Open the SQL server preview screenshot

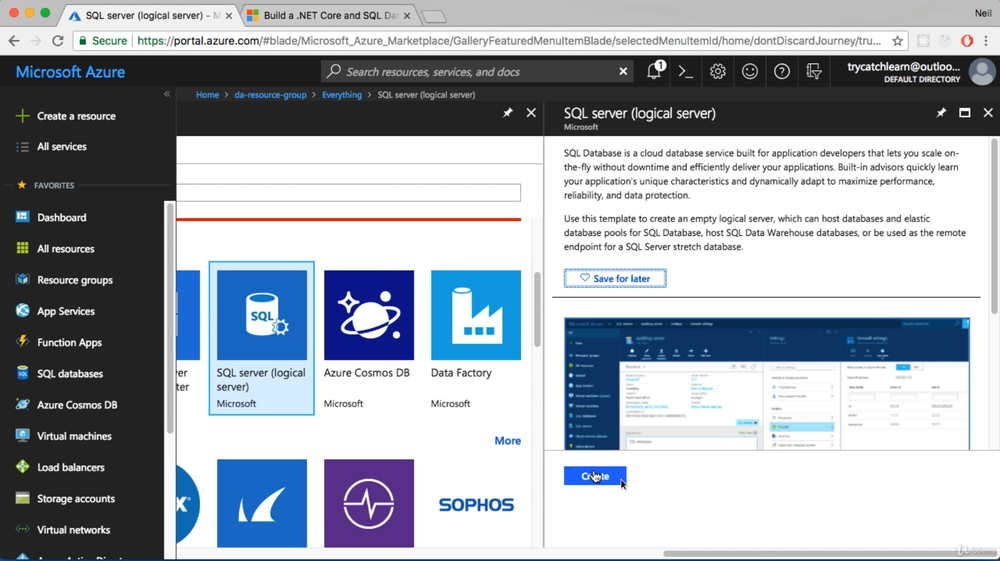(x=767, y=384)
